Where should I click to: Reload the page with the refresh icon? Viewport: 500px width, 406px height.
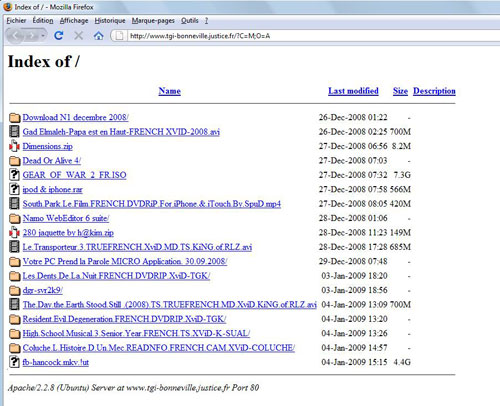point(59,35)
